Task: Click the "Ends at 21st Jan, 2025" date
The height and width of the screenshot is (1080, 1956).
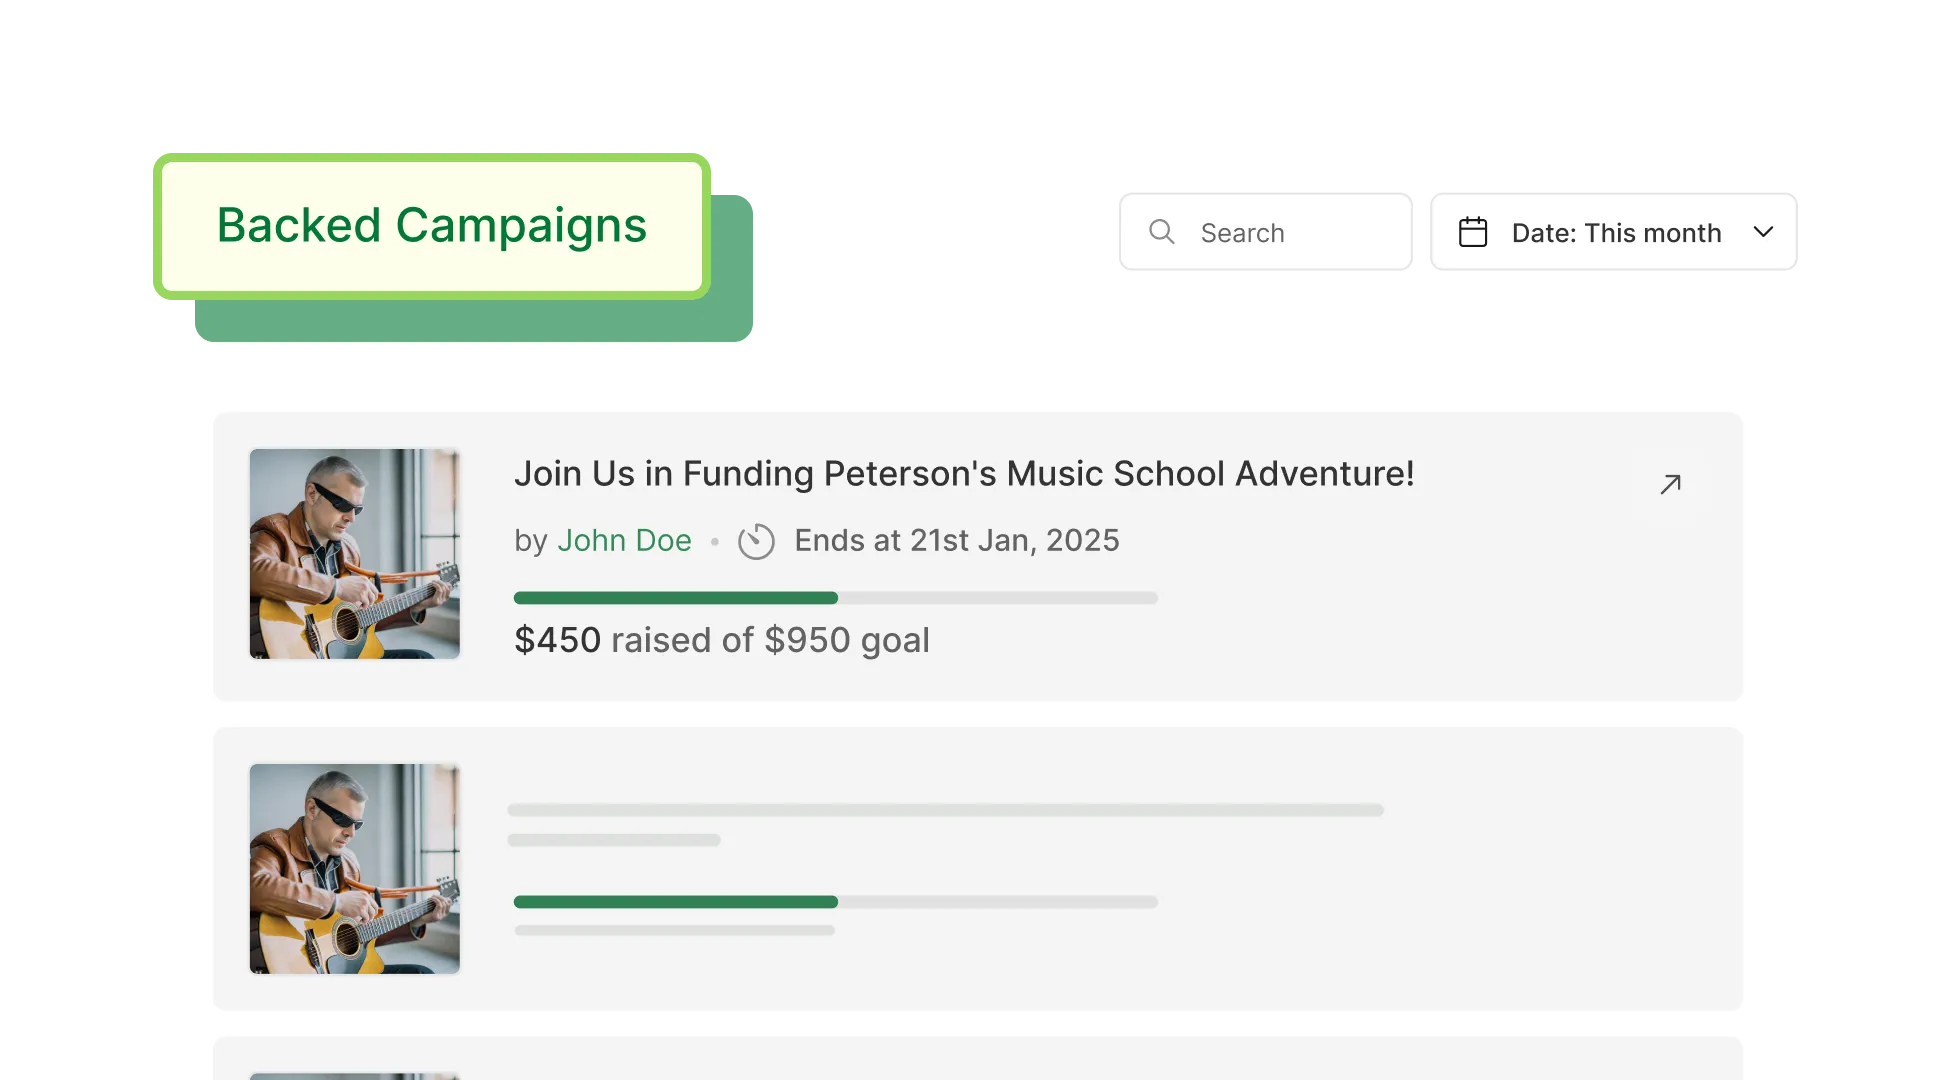Action: click(x=956, y=541)
